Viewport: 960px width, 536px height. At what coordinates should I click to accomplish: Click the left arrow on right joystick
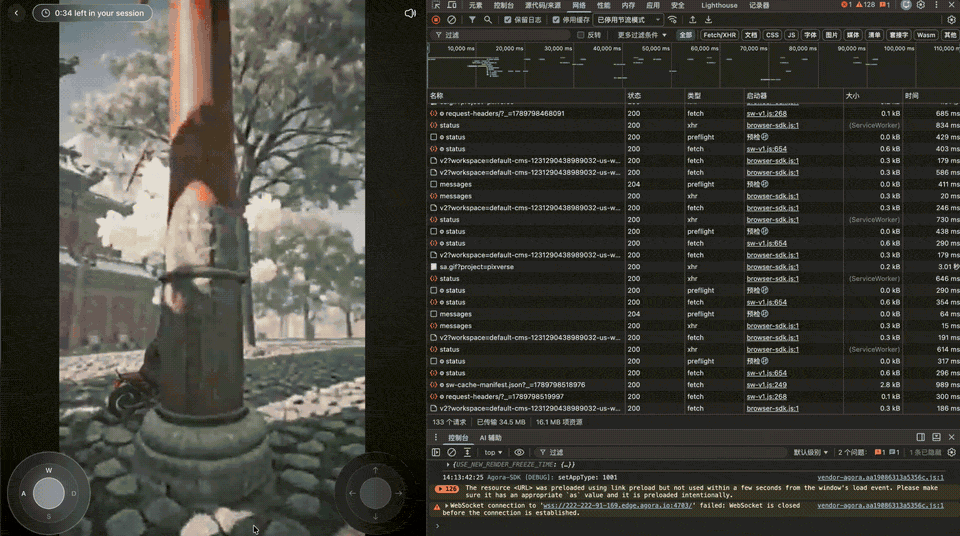pyautogui.click(x=352, y=493)
